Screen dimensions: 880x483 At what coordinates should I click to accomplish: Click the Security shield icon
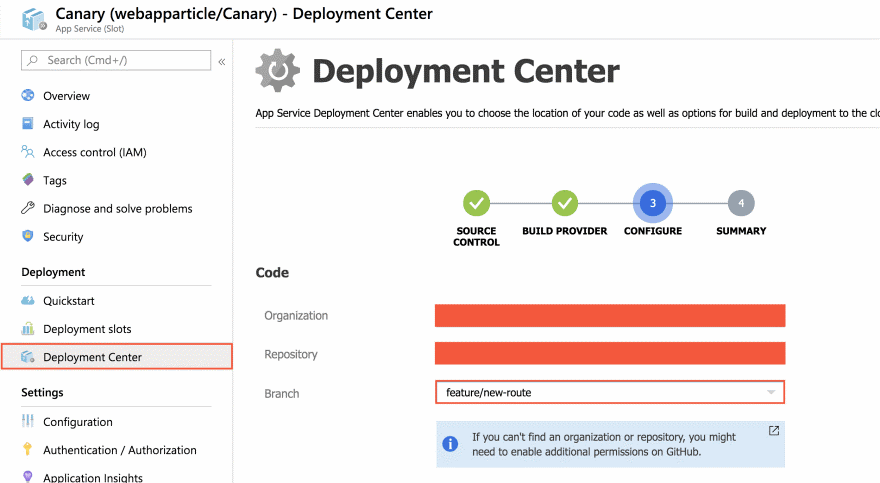tap(28, 237)
